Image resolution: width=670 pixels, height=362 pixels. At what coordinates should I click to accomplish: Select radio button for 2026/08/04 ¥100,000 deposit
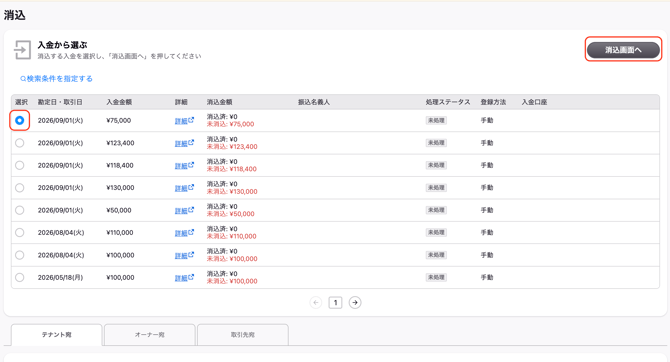[20, 255]
